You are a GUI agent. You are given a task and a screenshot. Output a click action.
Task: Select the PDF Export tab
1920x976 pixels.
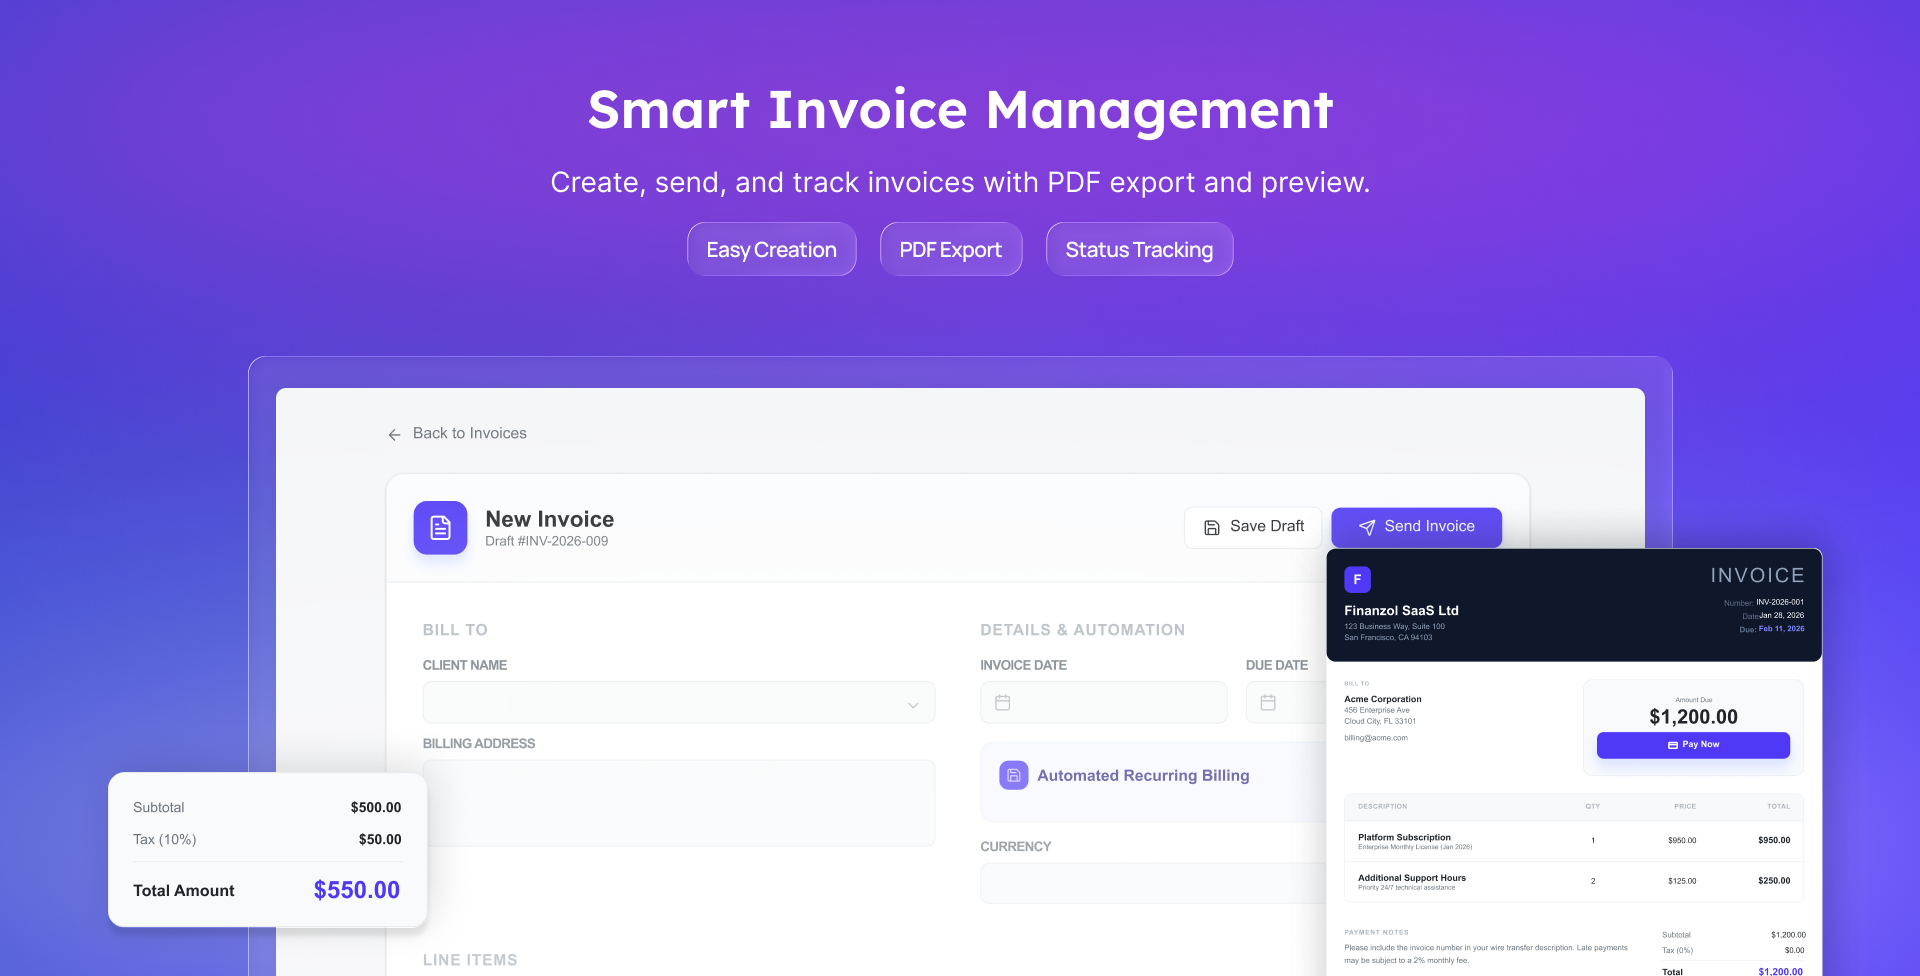pos(950,249)
